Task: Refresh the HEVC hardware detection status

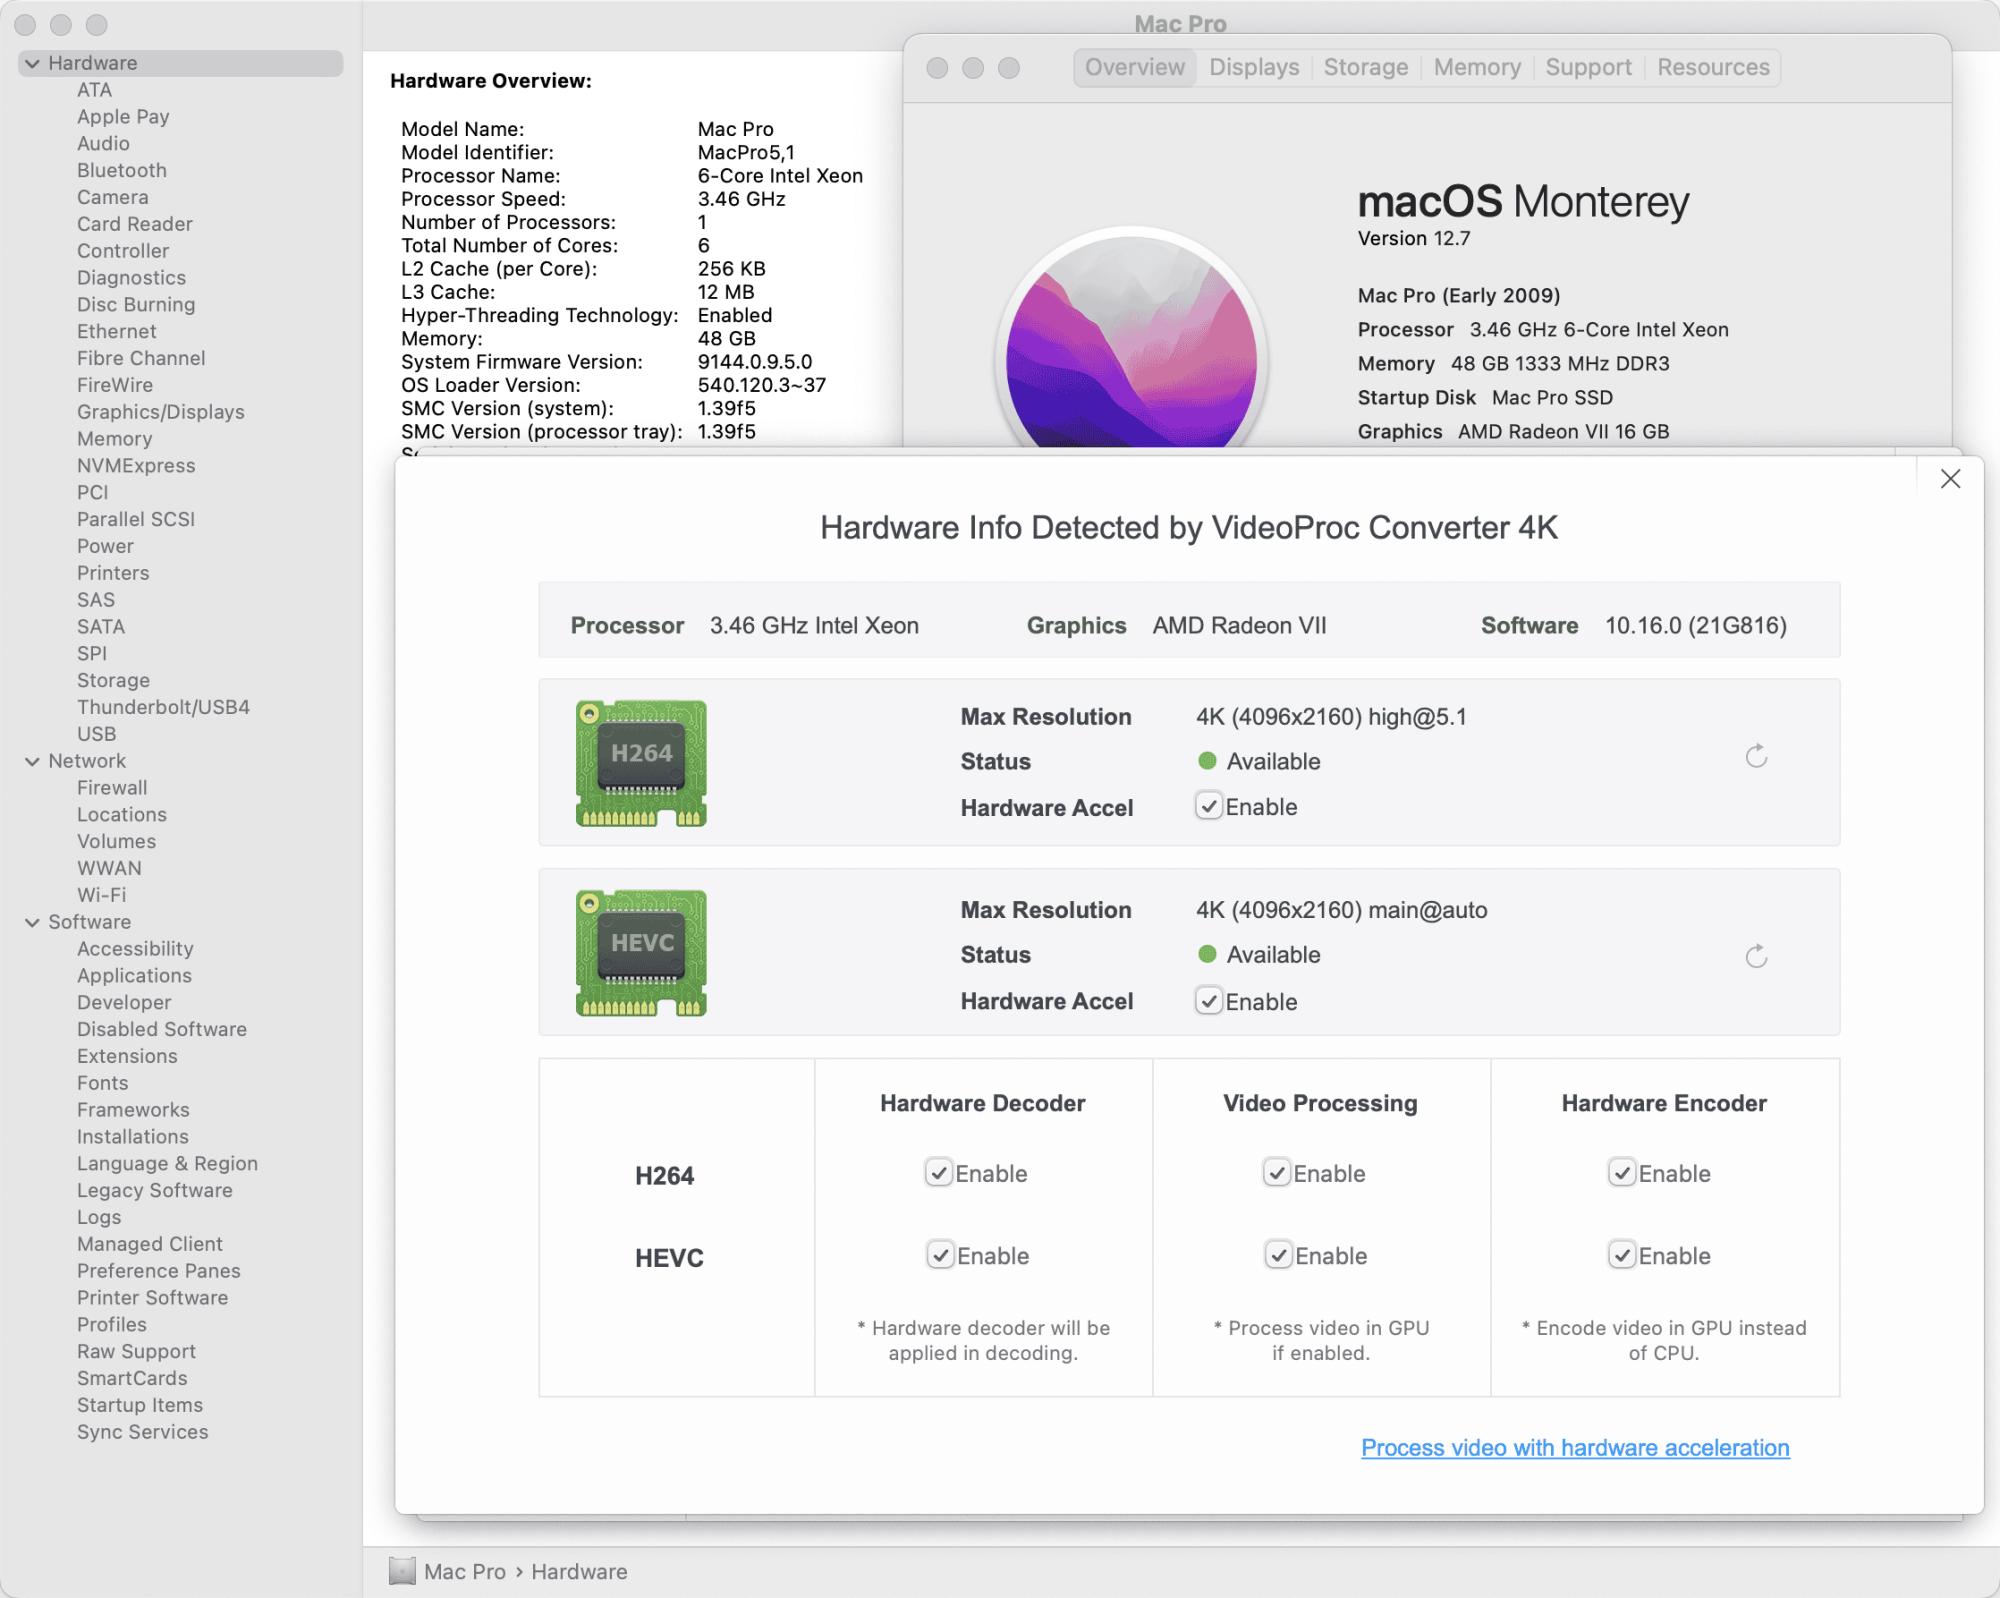Action: (1756, 957)
